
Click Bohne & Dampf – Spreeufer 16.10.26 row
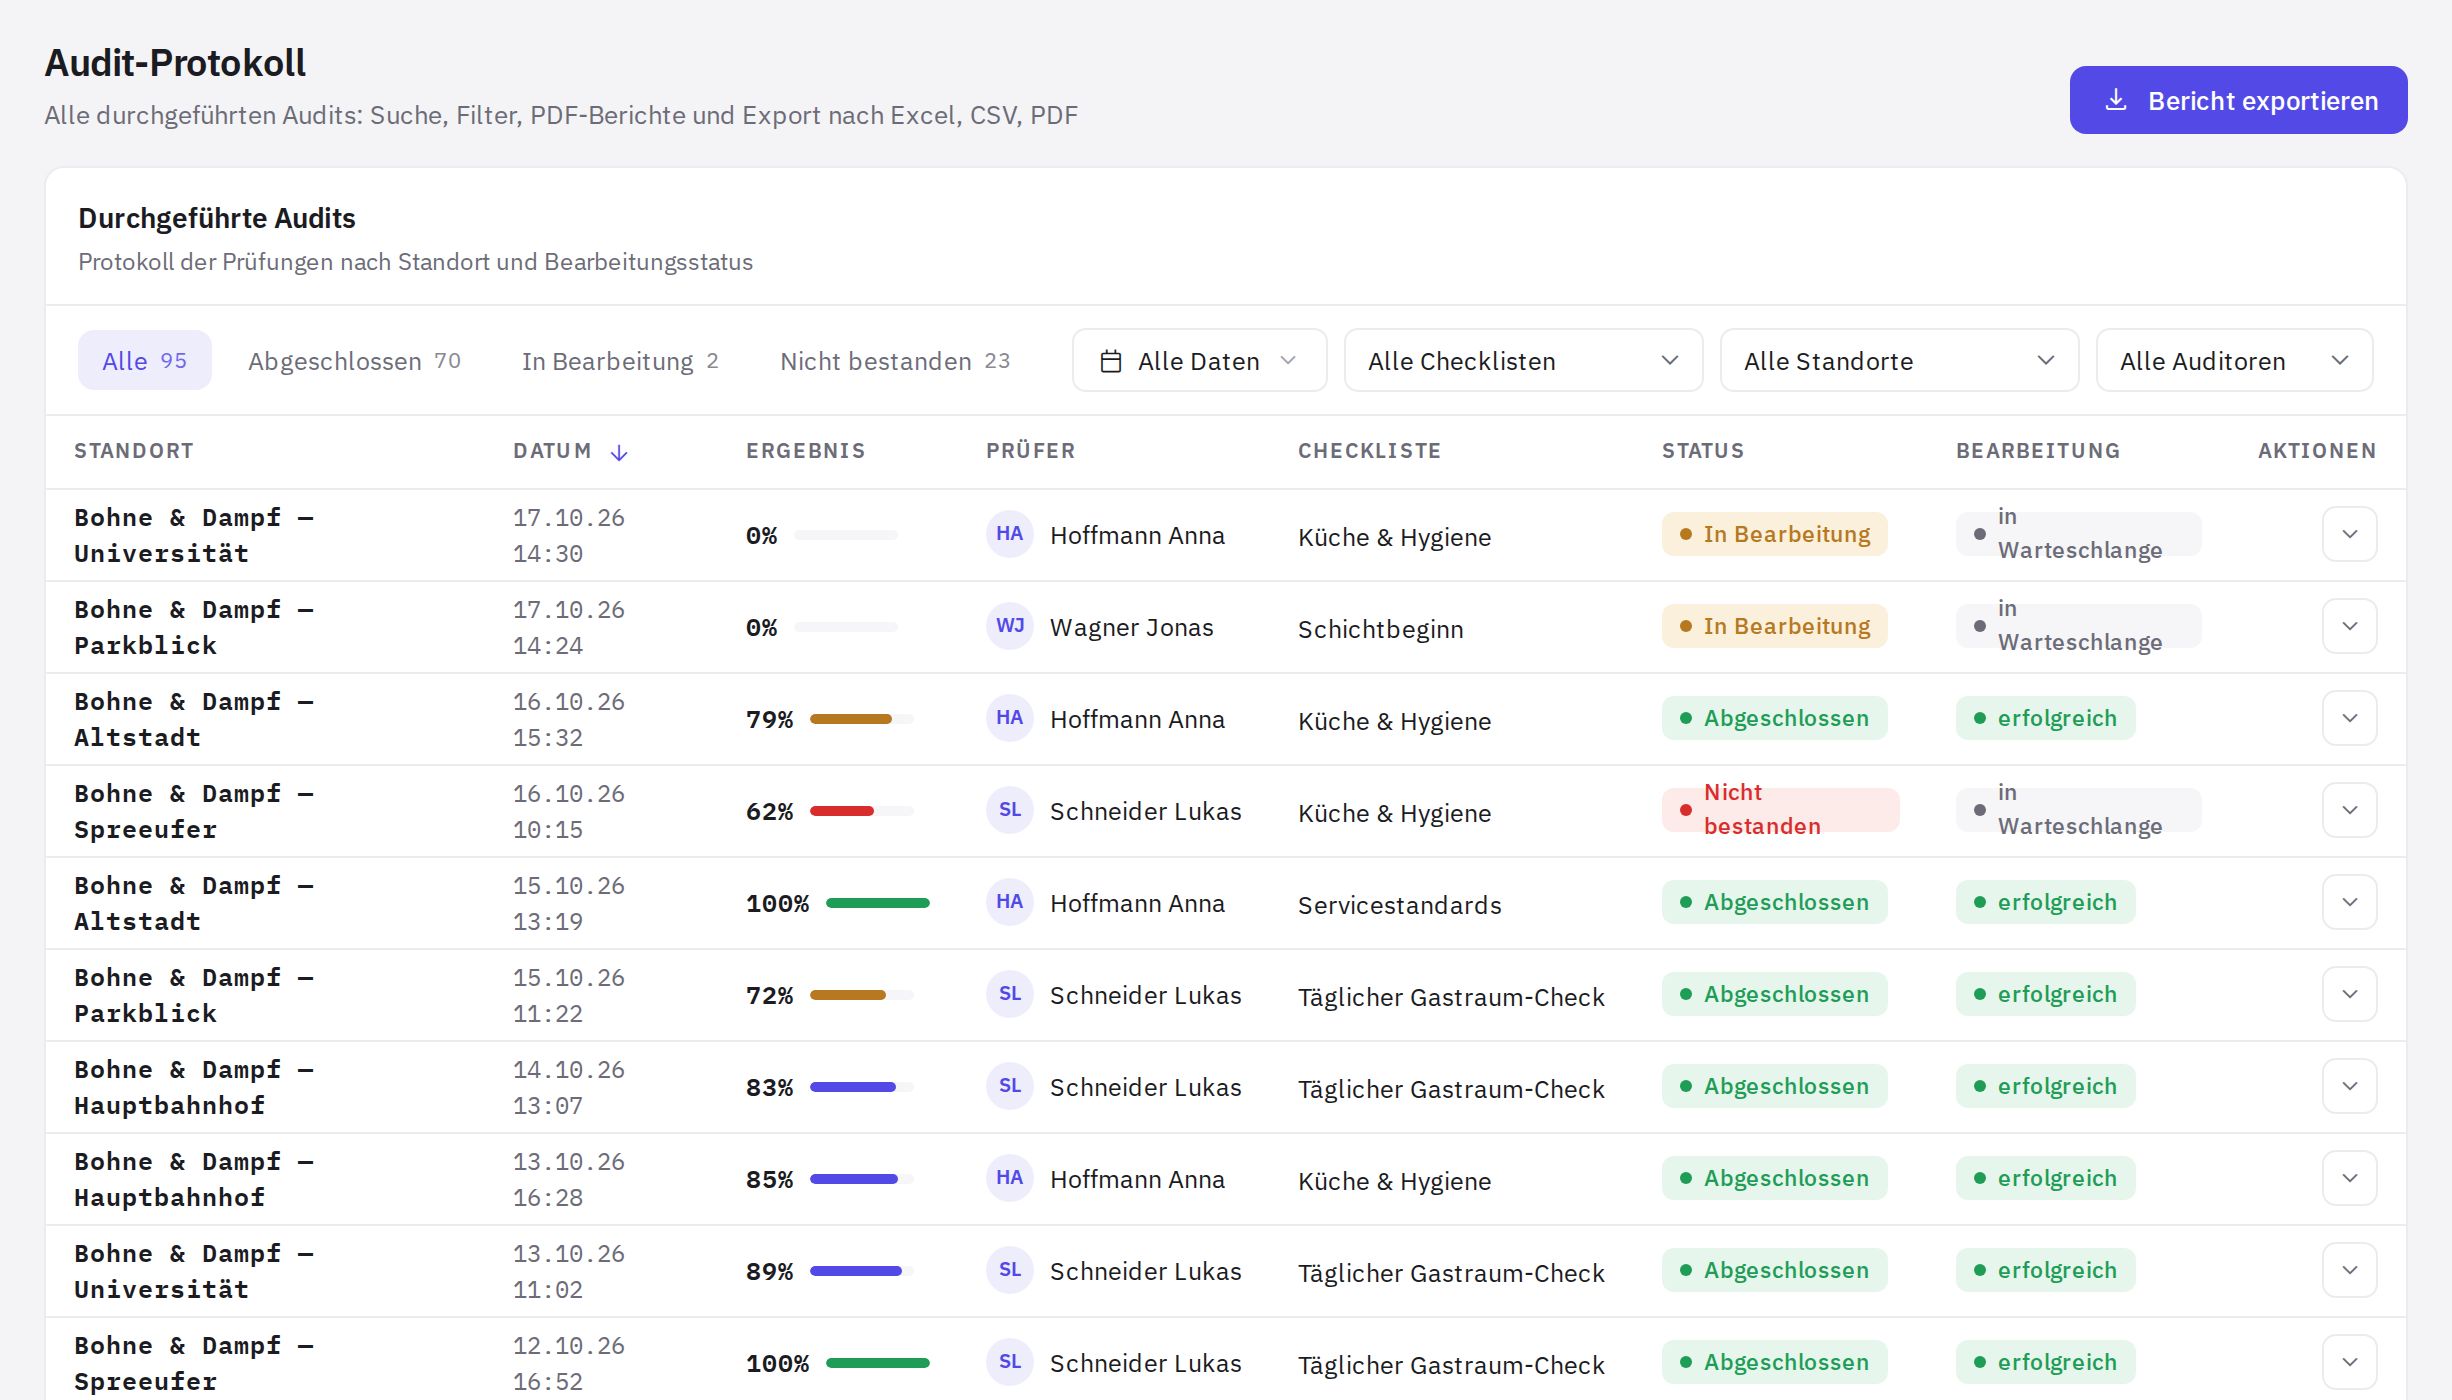(x=1226, y=811)
